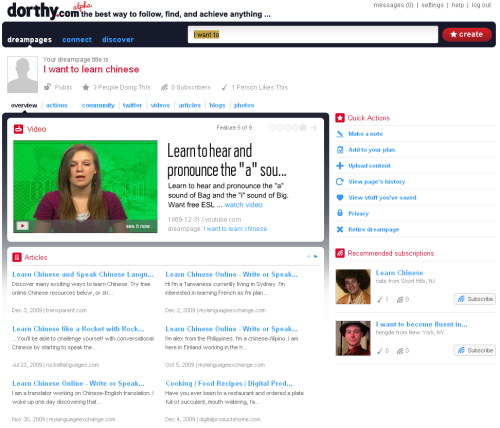The image size is (500, 428).
Task: Open the help link
Action: pyautogui.click(x=458, y=5)
